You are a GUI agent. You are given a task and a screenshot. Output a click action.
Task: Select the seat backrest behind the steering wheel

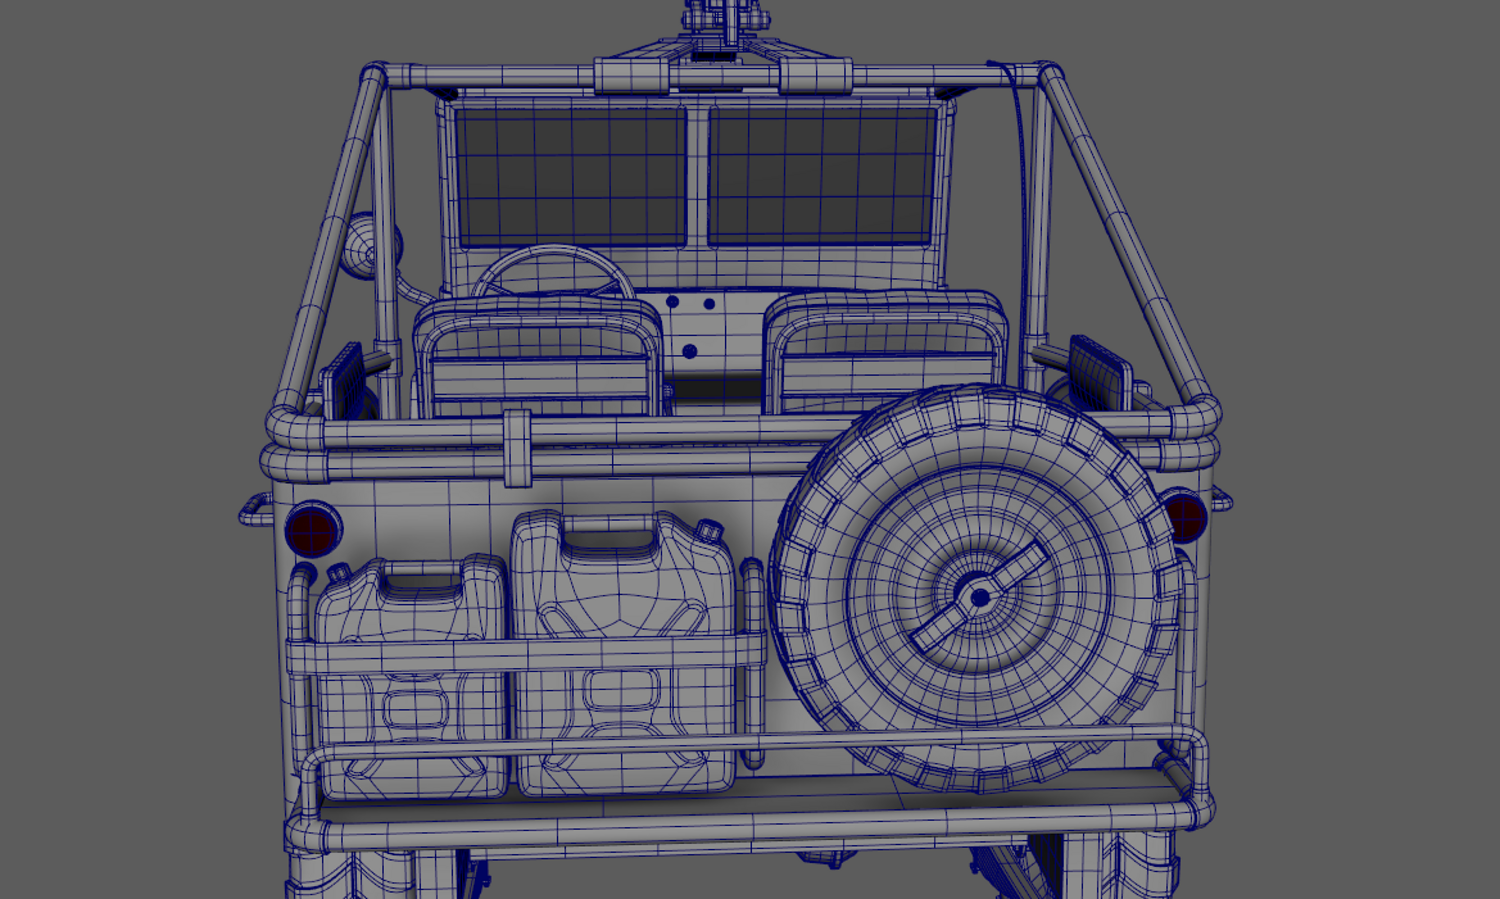tap(539, 357)
